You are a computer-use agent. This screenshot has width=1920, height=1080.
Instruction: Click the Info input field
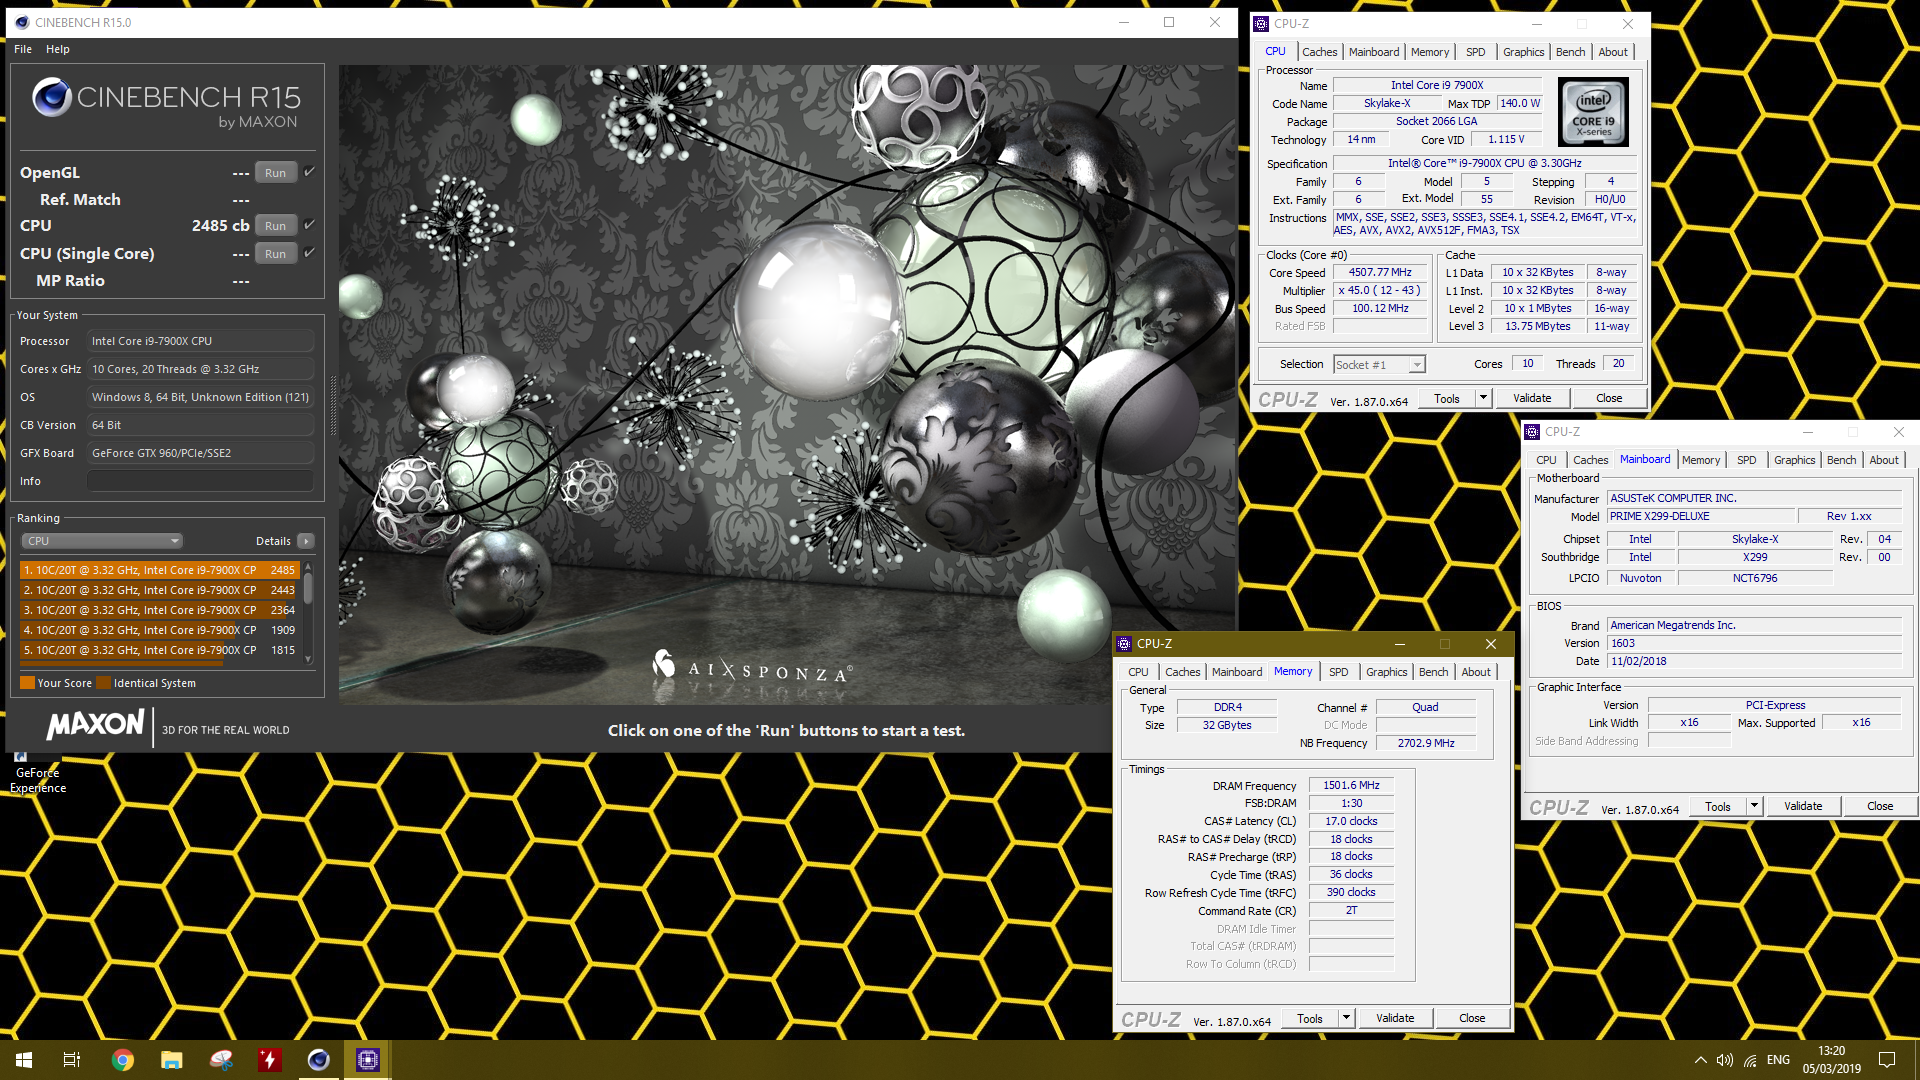click(200, 481)
